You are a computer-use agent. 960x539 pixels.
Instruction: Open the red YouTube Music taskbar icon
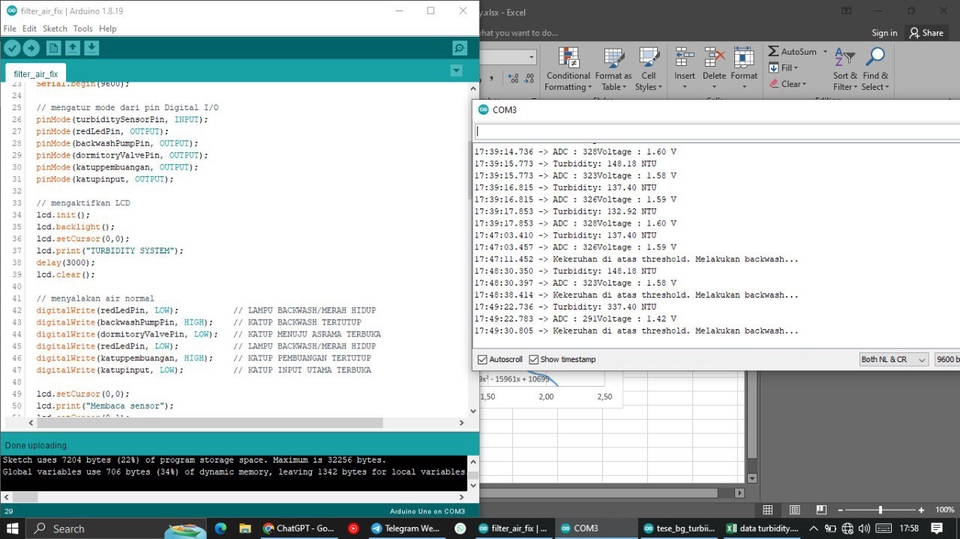click(353, 528)
